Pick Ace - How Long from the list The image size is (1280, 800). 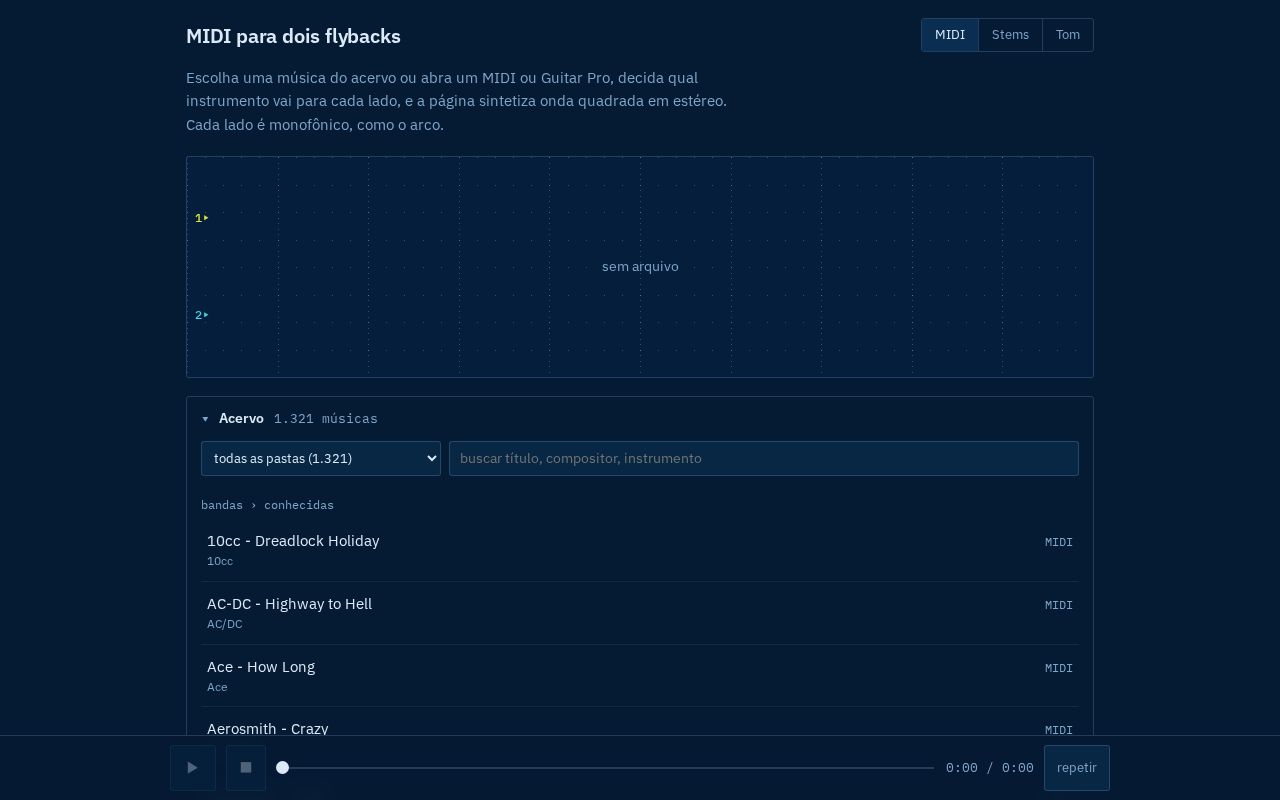640,676
